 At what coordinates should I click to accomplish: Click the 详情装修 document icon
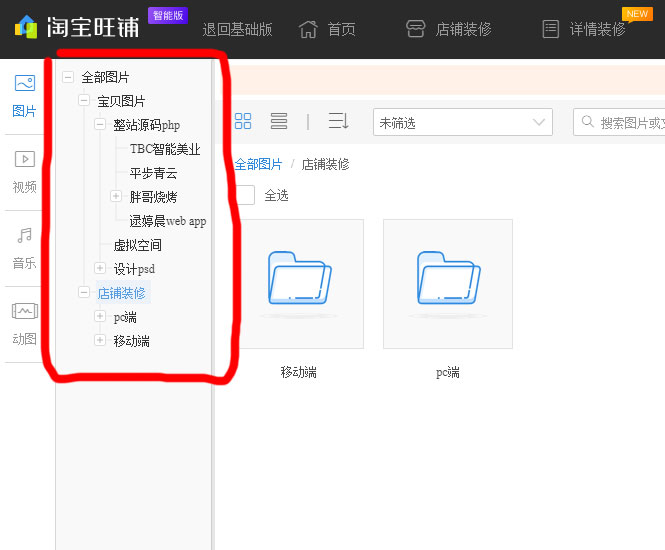550,29
